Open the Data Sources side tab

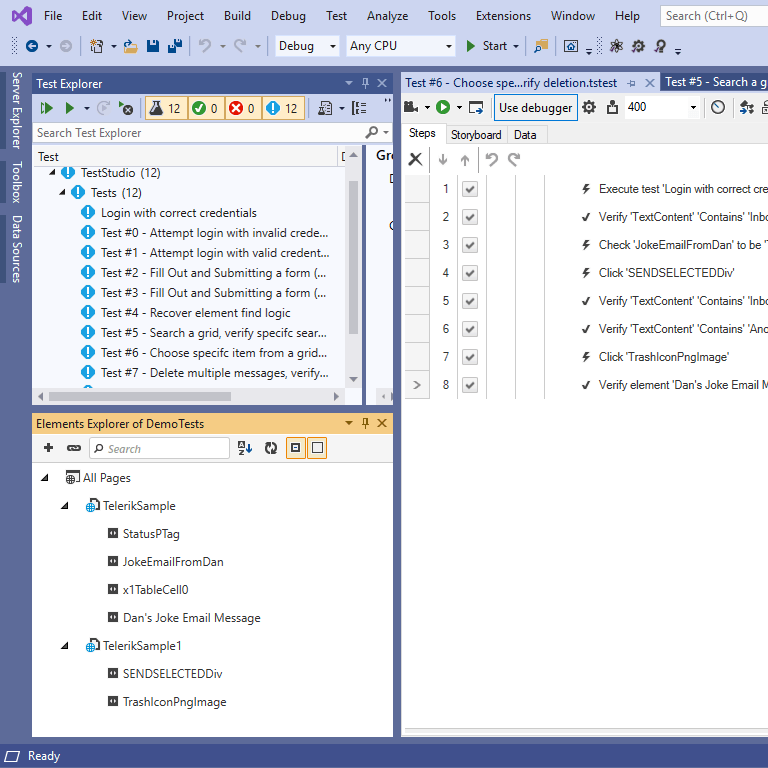[x=17, y=249]
